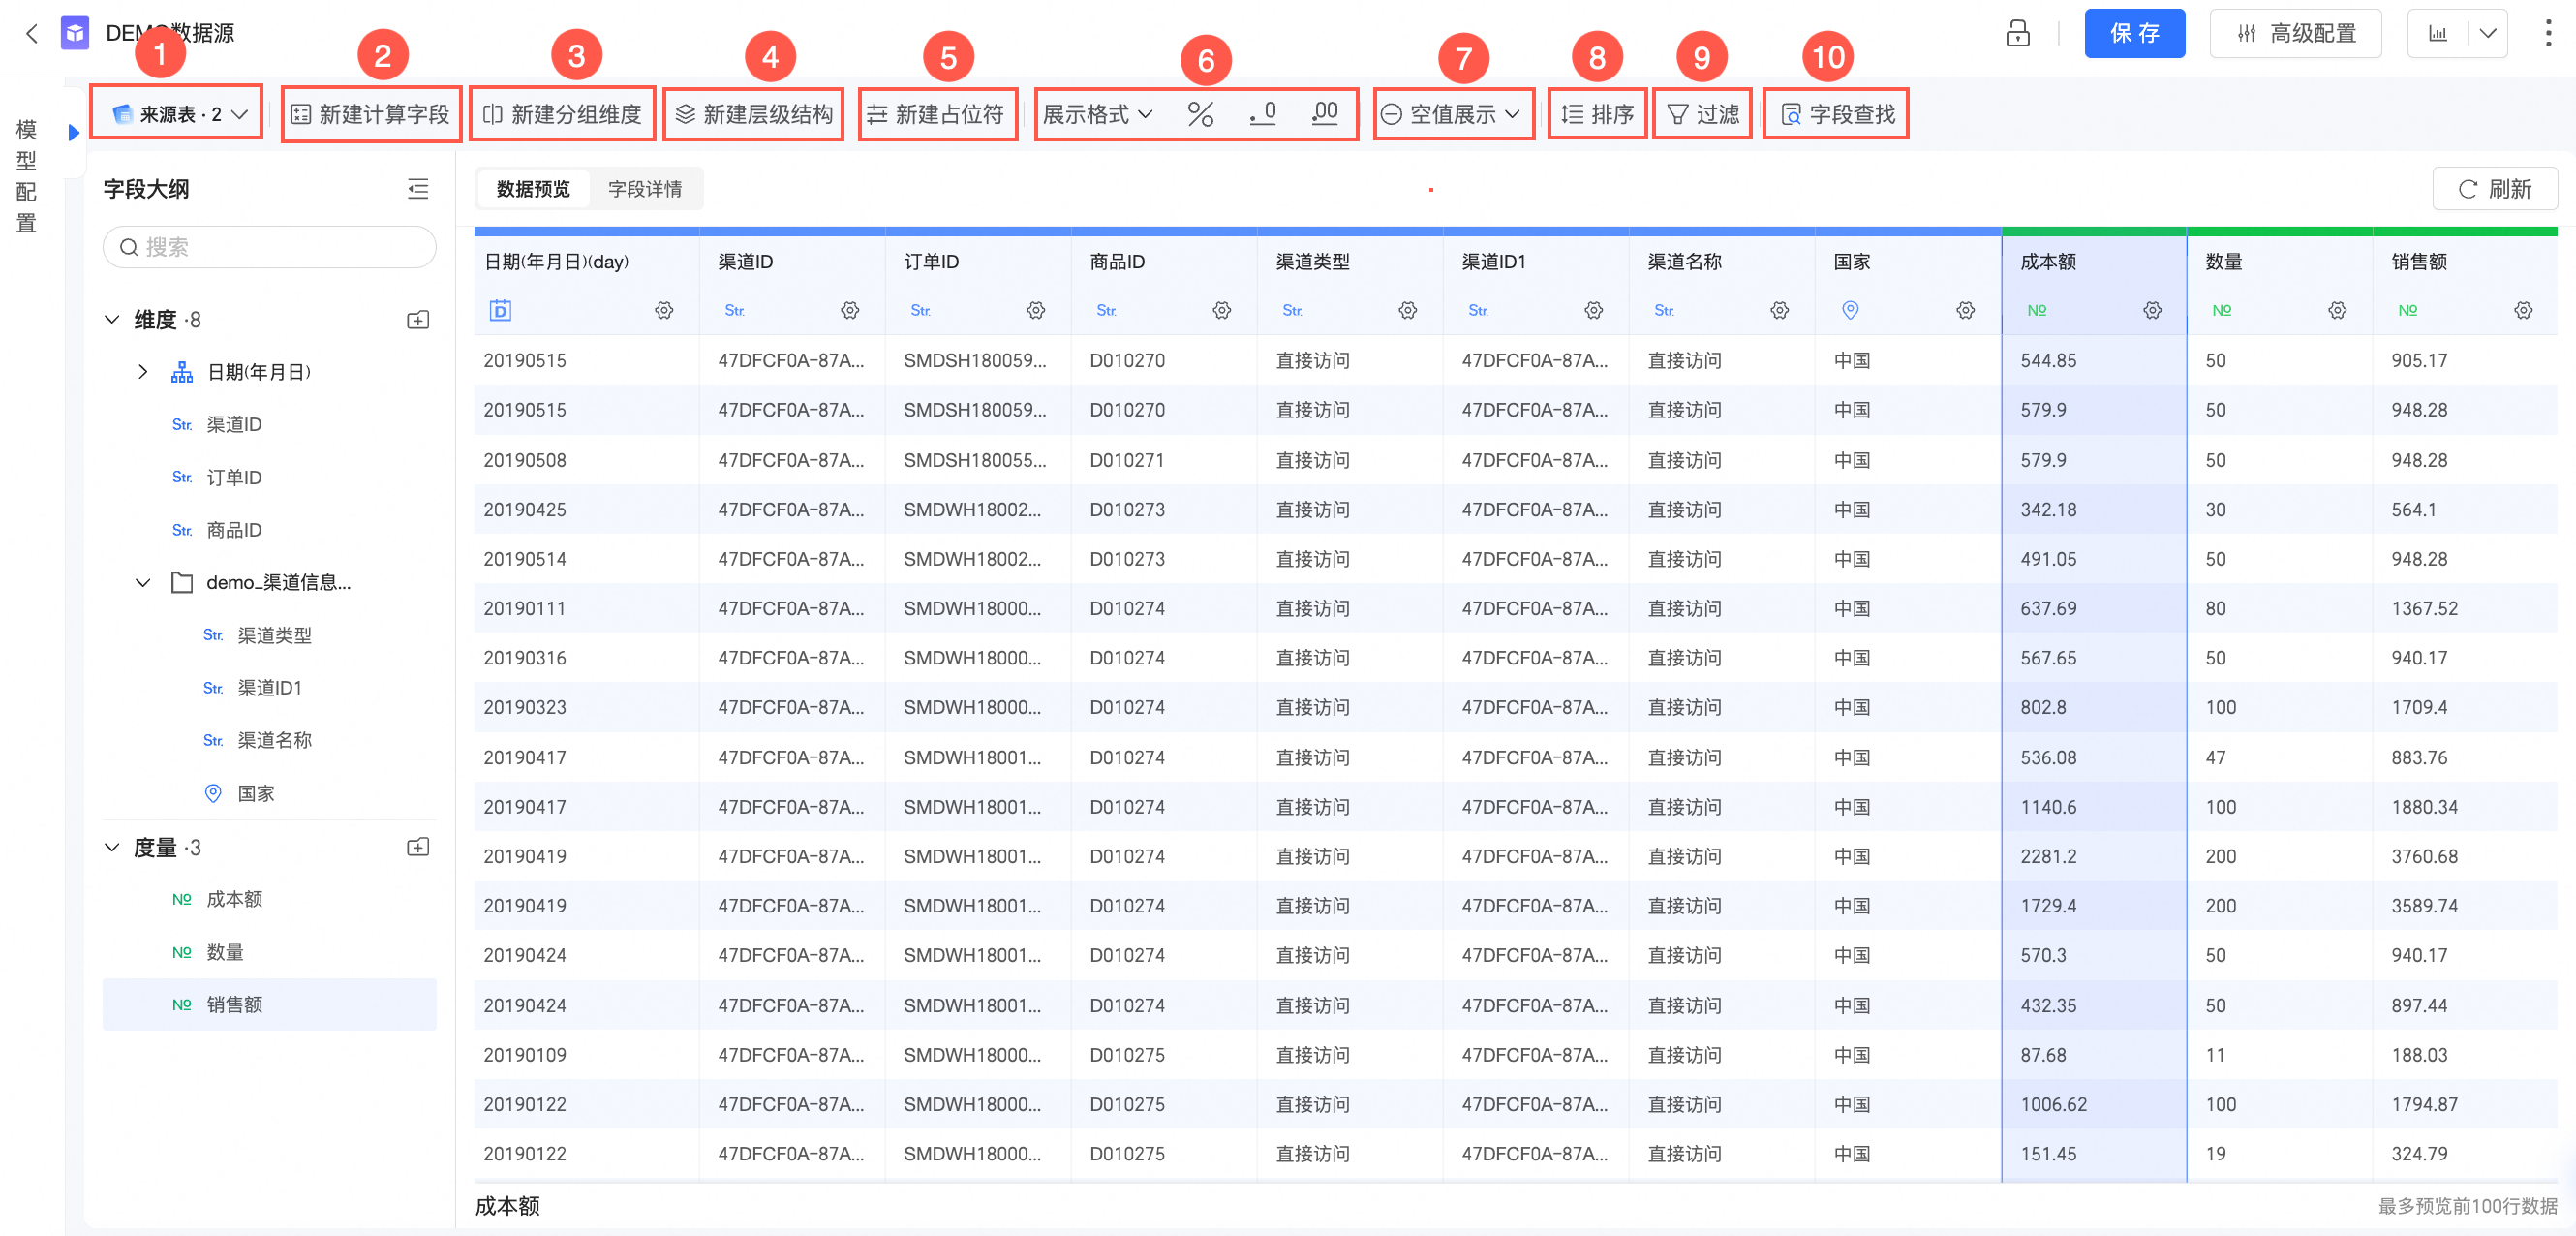
Task: Open gear settings for 销售额 column
Action: pos(2523,310)
